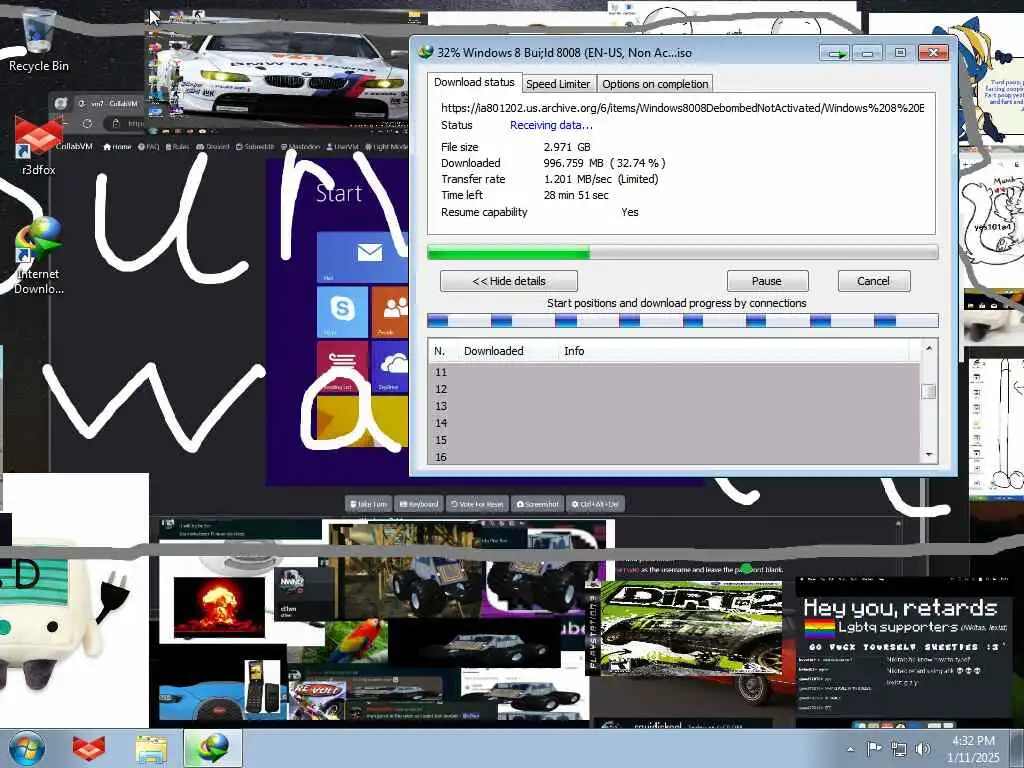1024x768 pixels.
Task: Click the green download progress bar
Action: tap(682, 252)
